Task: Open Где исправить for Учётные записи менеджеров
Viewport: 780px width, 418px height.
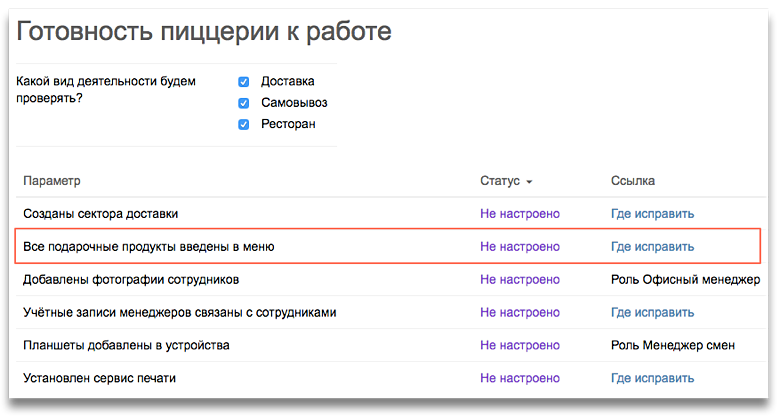Action: [x=652, y=313]
